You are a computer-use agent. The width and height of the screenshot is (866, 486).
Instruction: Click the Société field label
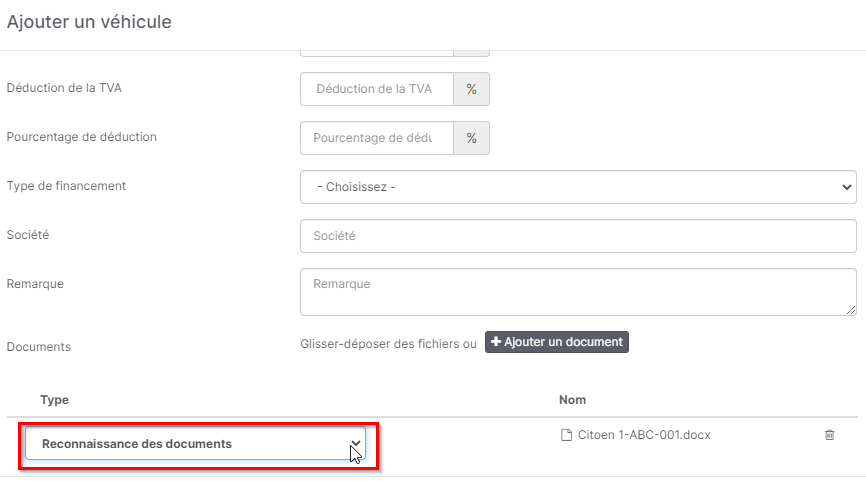[28, 235]
